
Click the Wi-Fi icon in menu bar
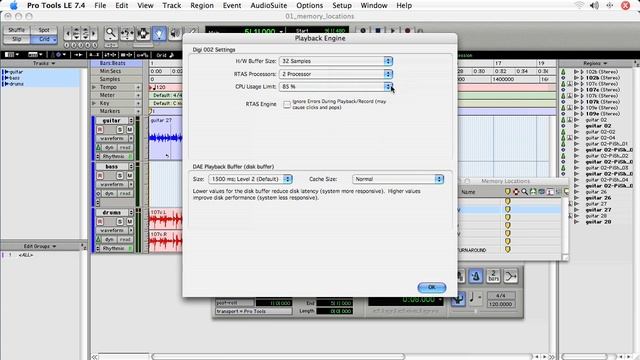pyautogui.click(x=579, y=5)
